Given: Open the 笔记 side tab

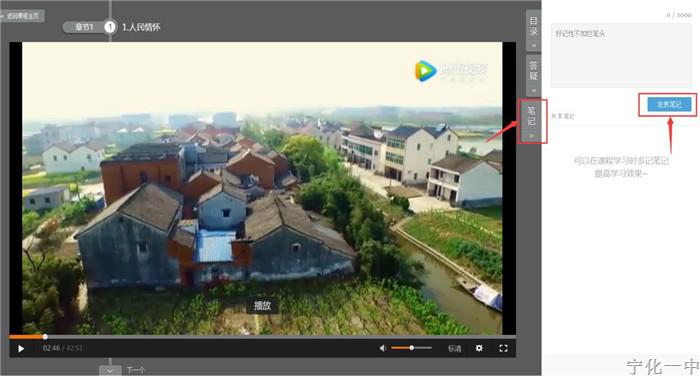Looking at the screenshot, I should pos(532,116).
